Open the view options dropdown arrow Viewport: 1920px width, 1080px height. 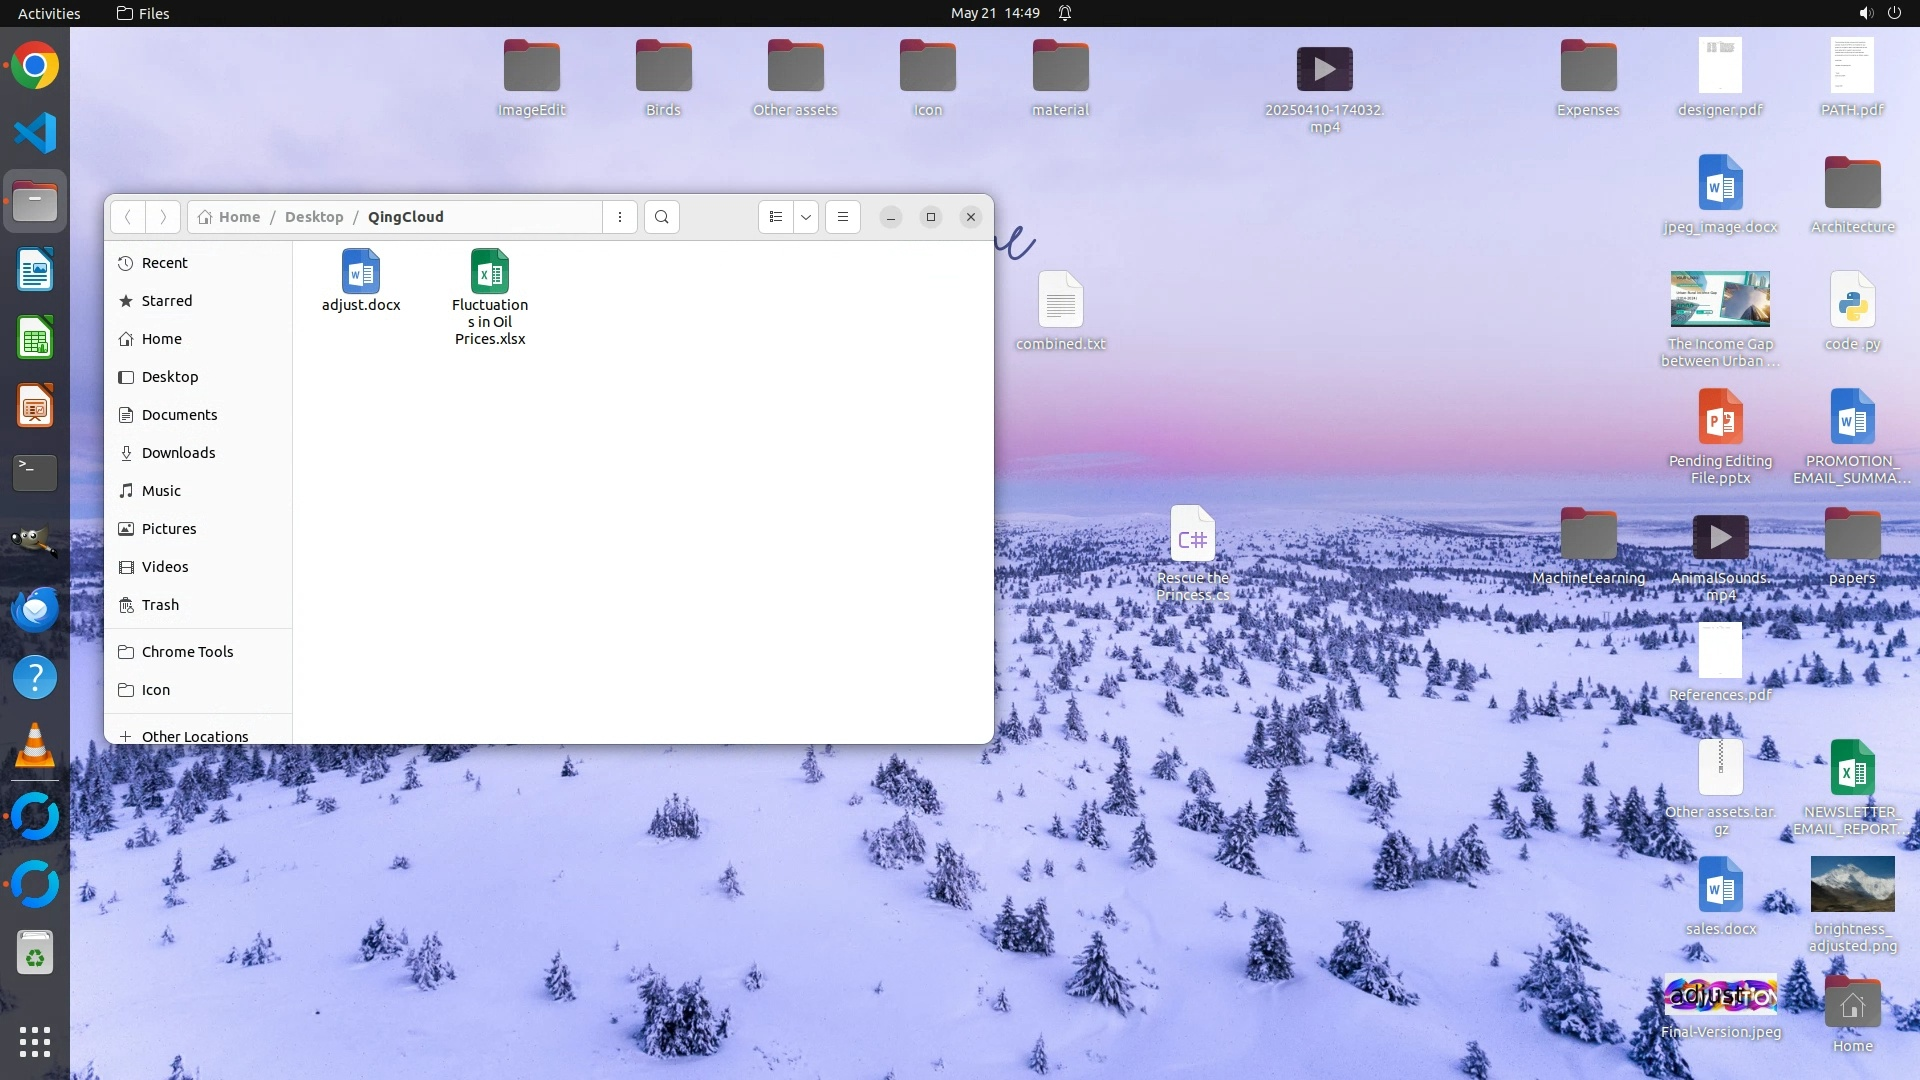(806, 217)
